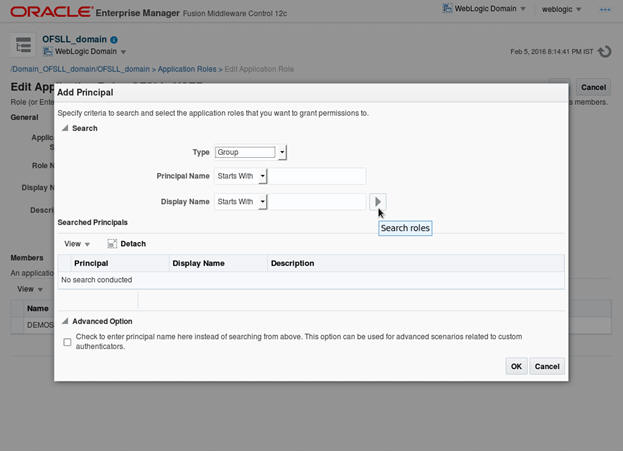Click Cancel on Edit Application Role page
Viewport: 623px width, 452px height.
click(593, 87)
